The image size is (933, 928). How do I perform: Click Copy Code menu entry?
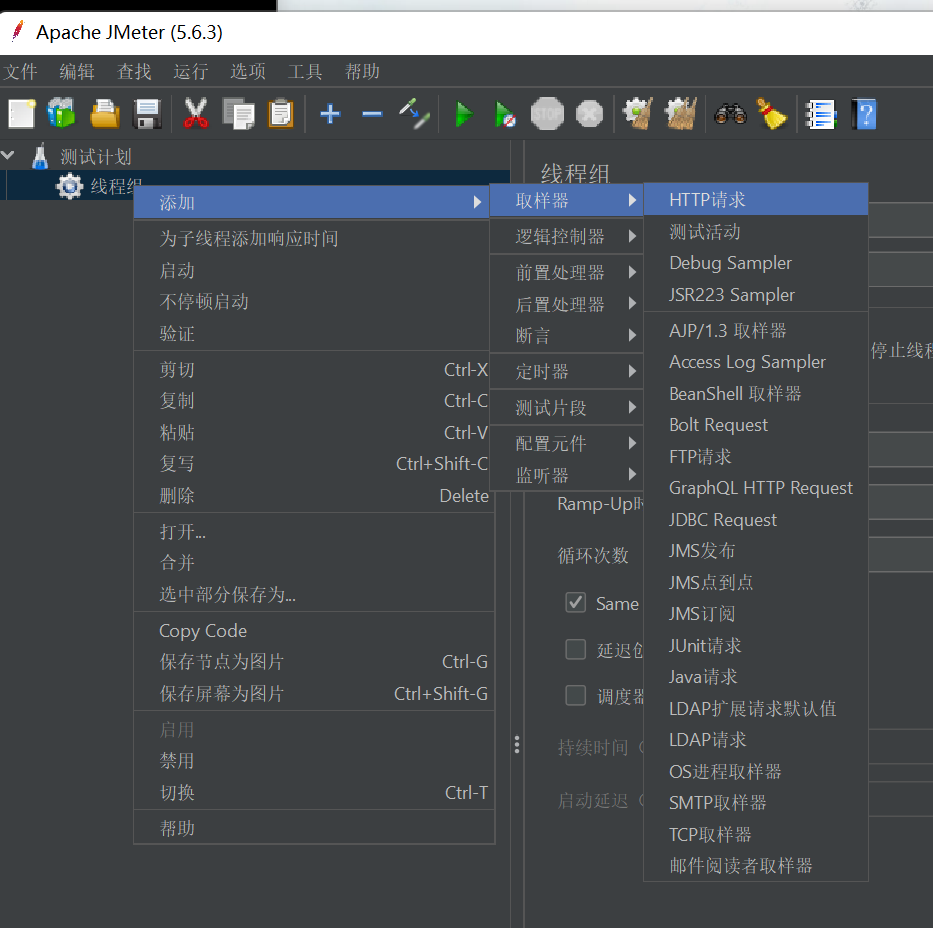point(314,631)
